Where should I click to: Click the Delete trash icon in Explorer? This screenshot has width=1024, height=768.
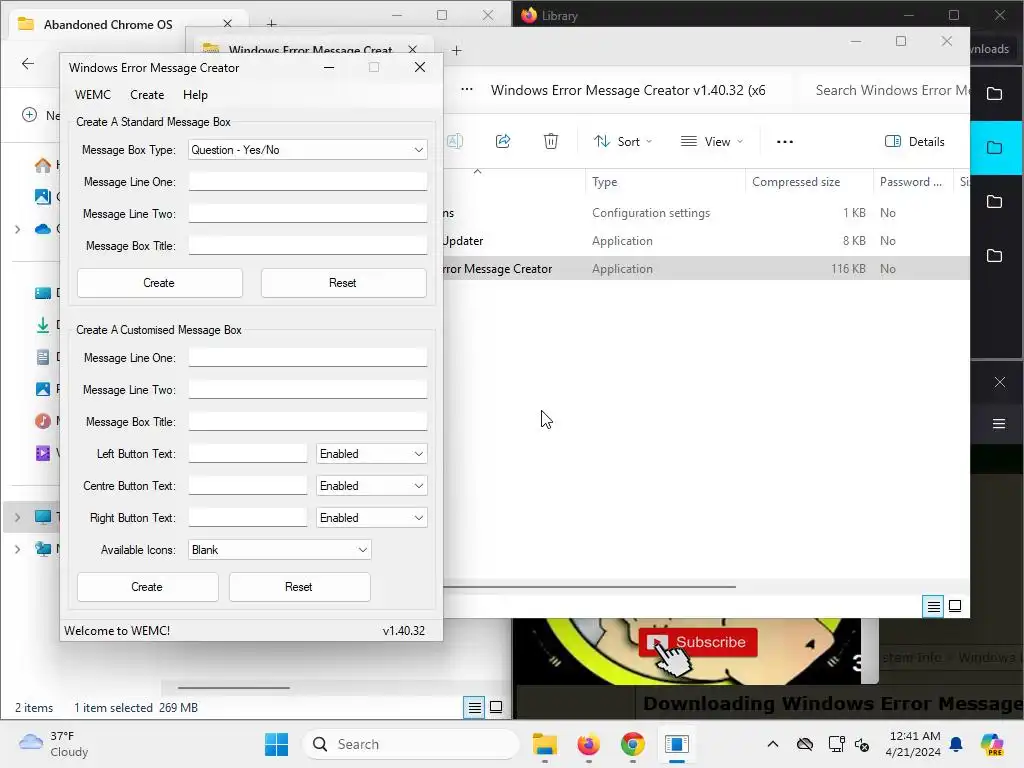tap(551, 141)
